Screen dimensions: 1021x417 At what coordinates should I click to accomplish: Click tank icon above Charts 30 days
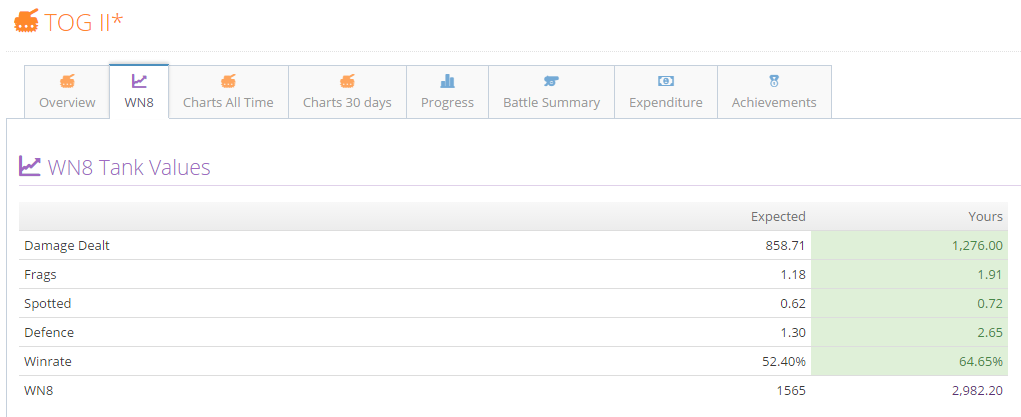click(x=347, y=81)
